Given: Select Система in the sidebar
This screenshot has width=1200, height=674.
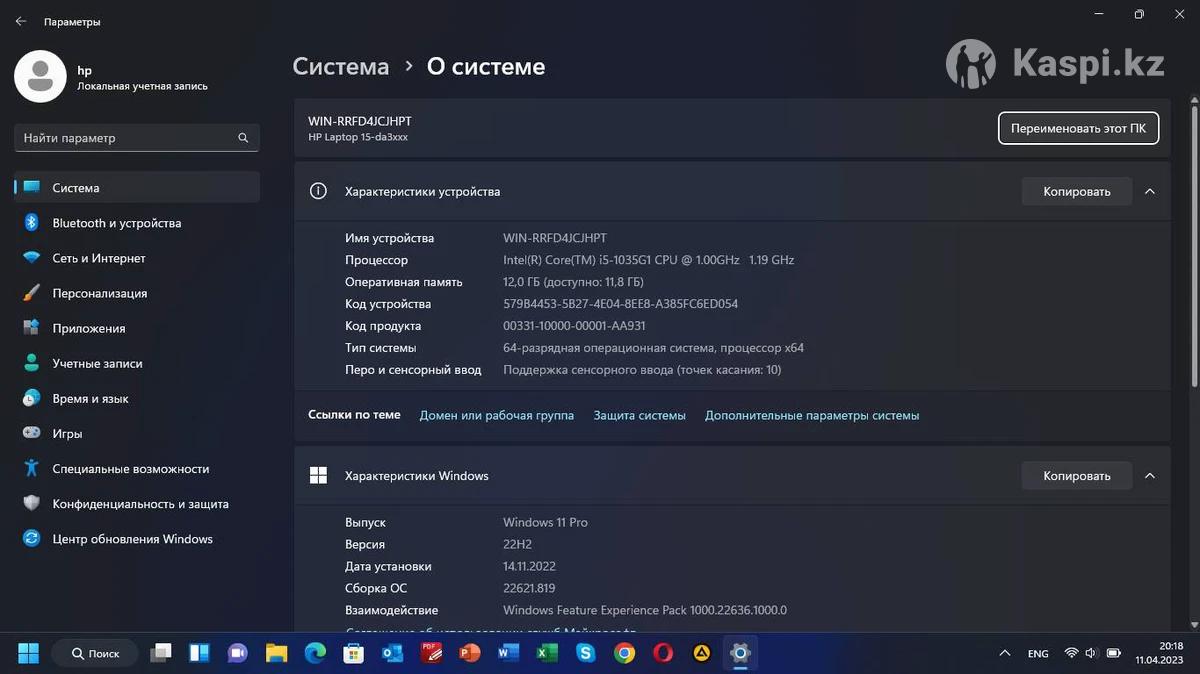Looking at the screenshot, I should pyautogui.click(x=137, y=188).
